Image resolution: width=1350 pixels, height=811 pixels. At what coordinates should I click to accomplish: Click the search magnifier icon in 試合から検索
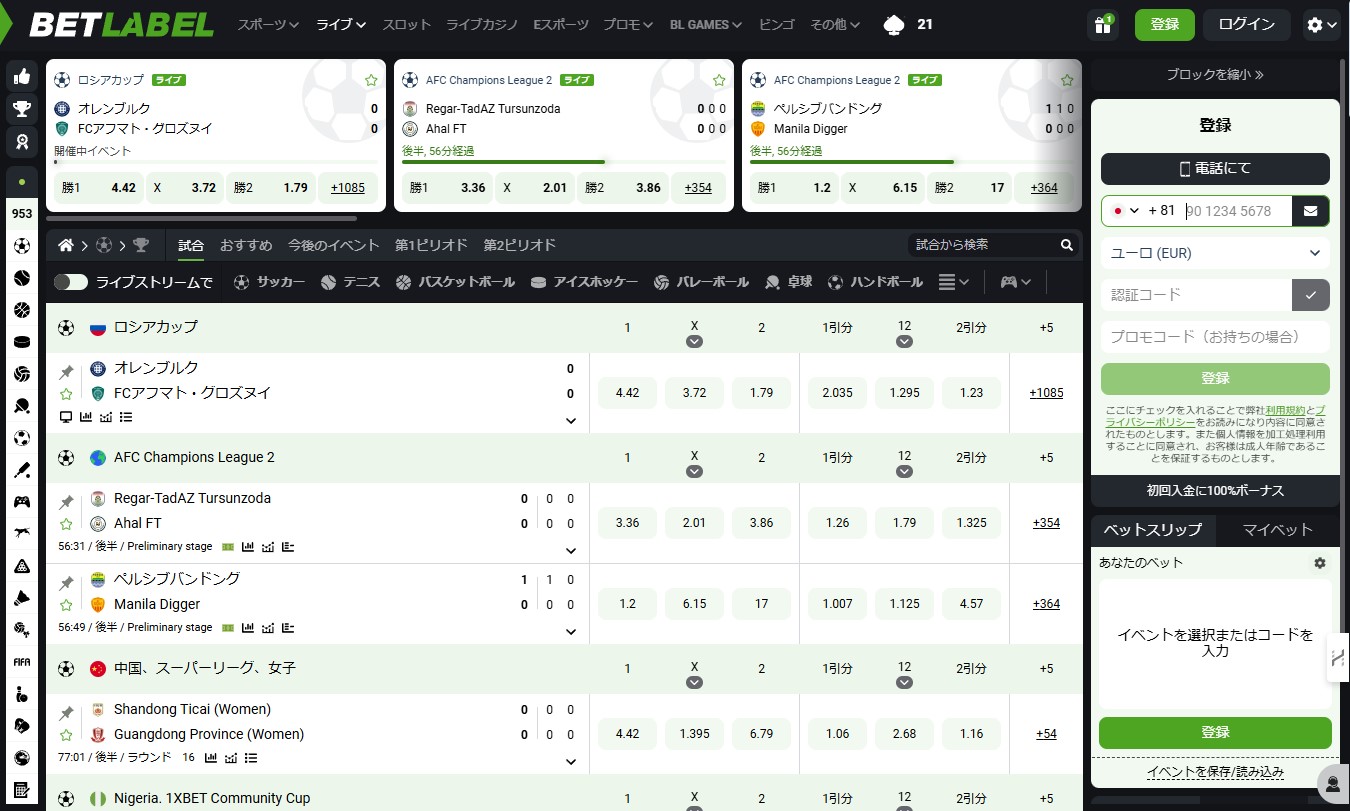tap(1067, 245)
